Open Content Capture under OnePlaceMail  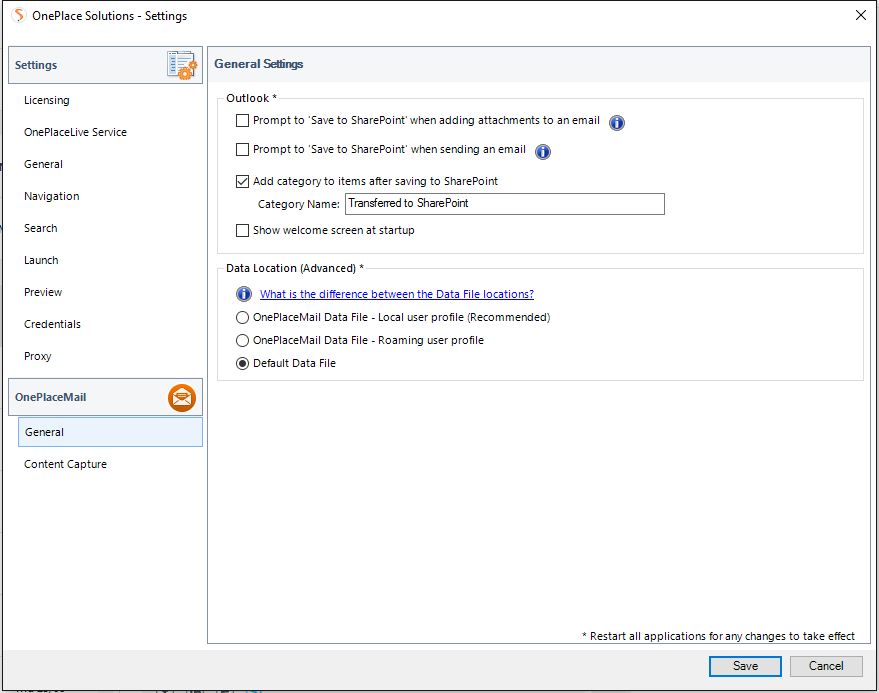coord(65,464)
